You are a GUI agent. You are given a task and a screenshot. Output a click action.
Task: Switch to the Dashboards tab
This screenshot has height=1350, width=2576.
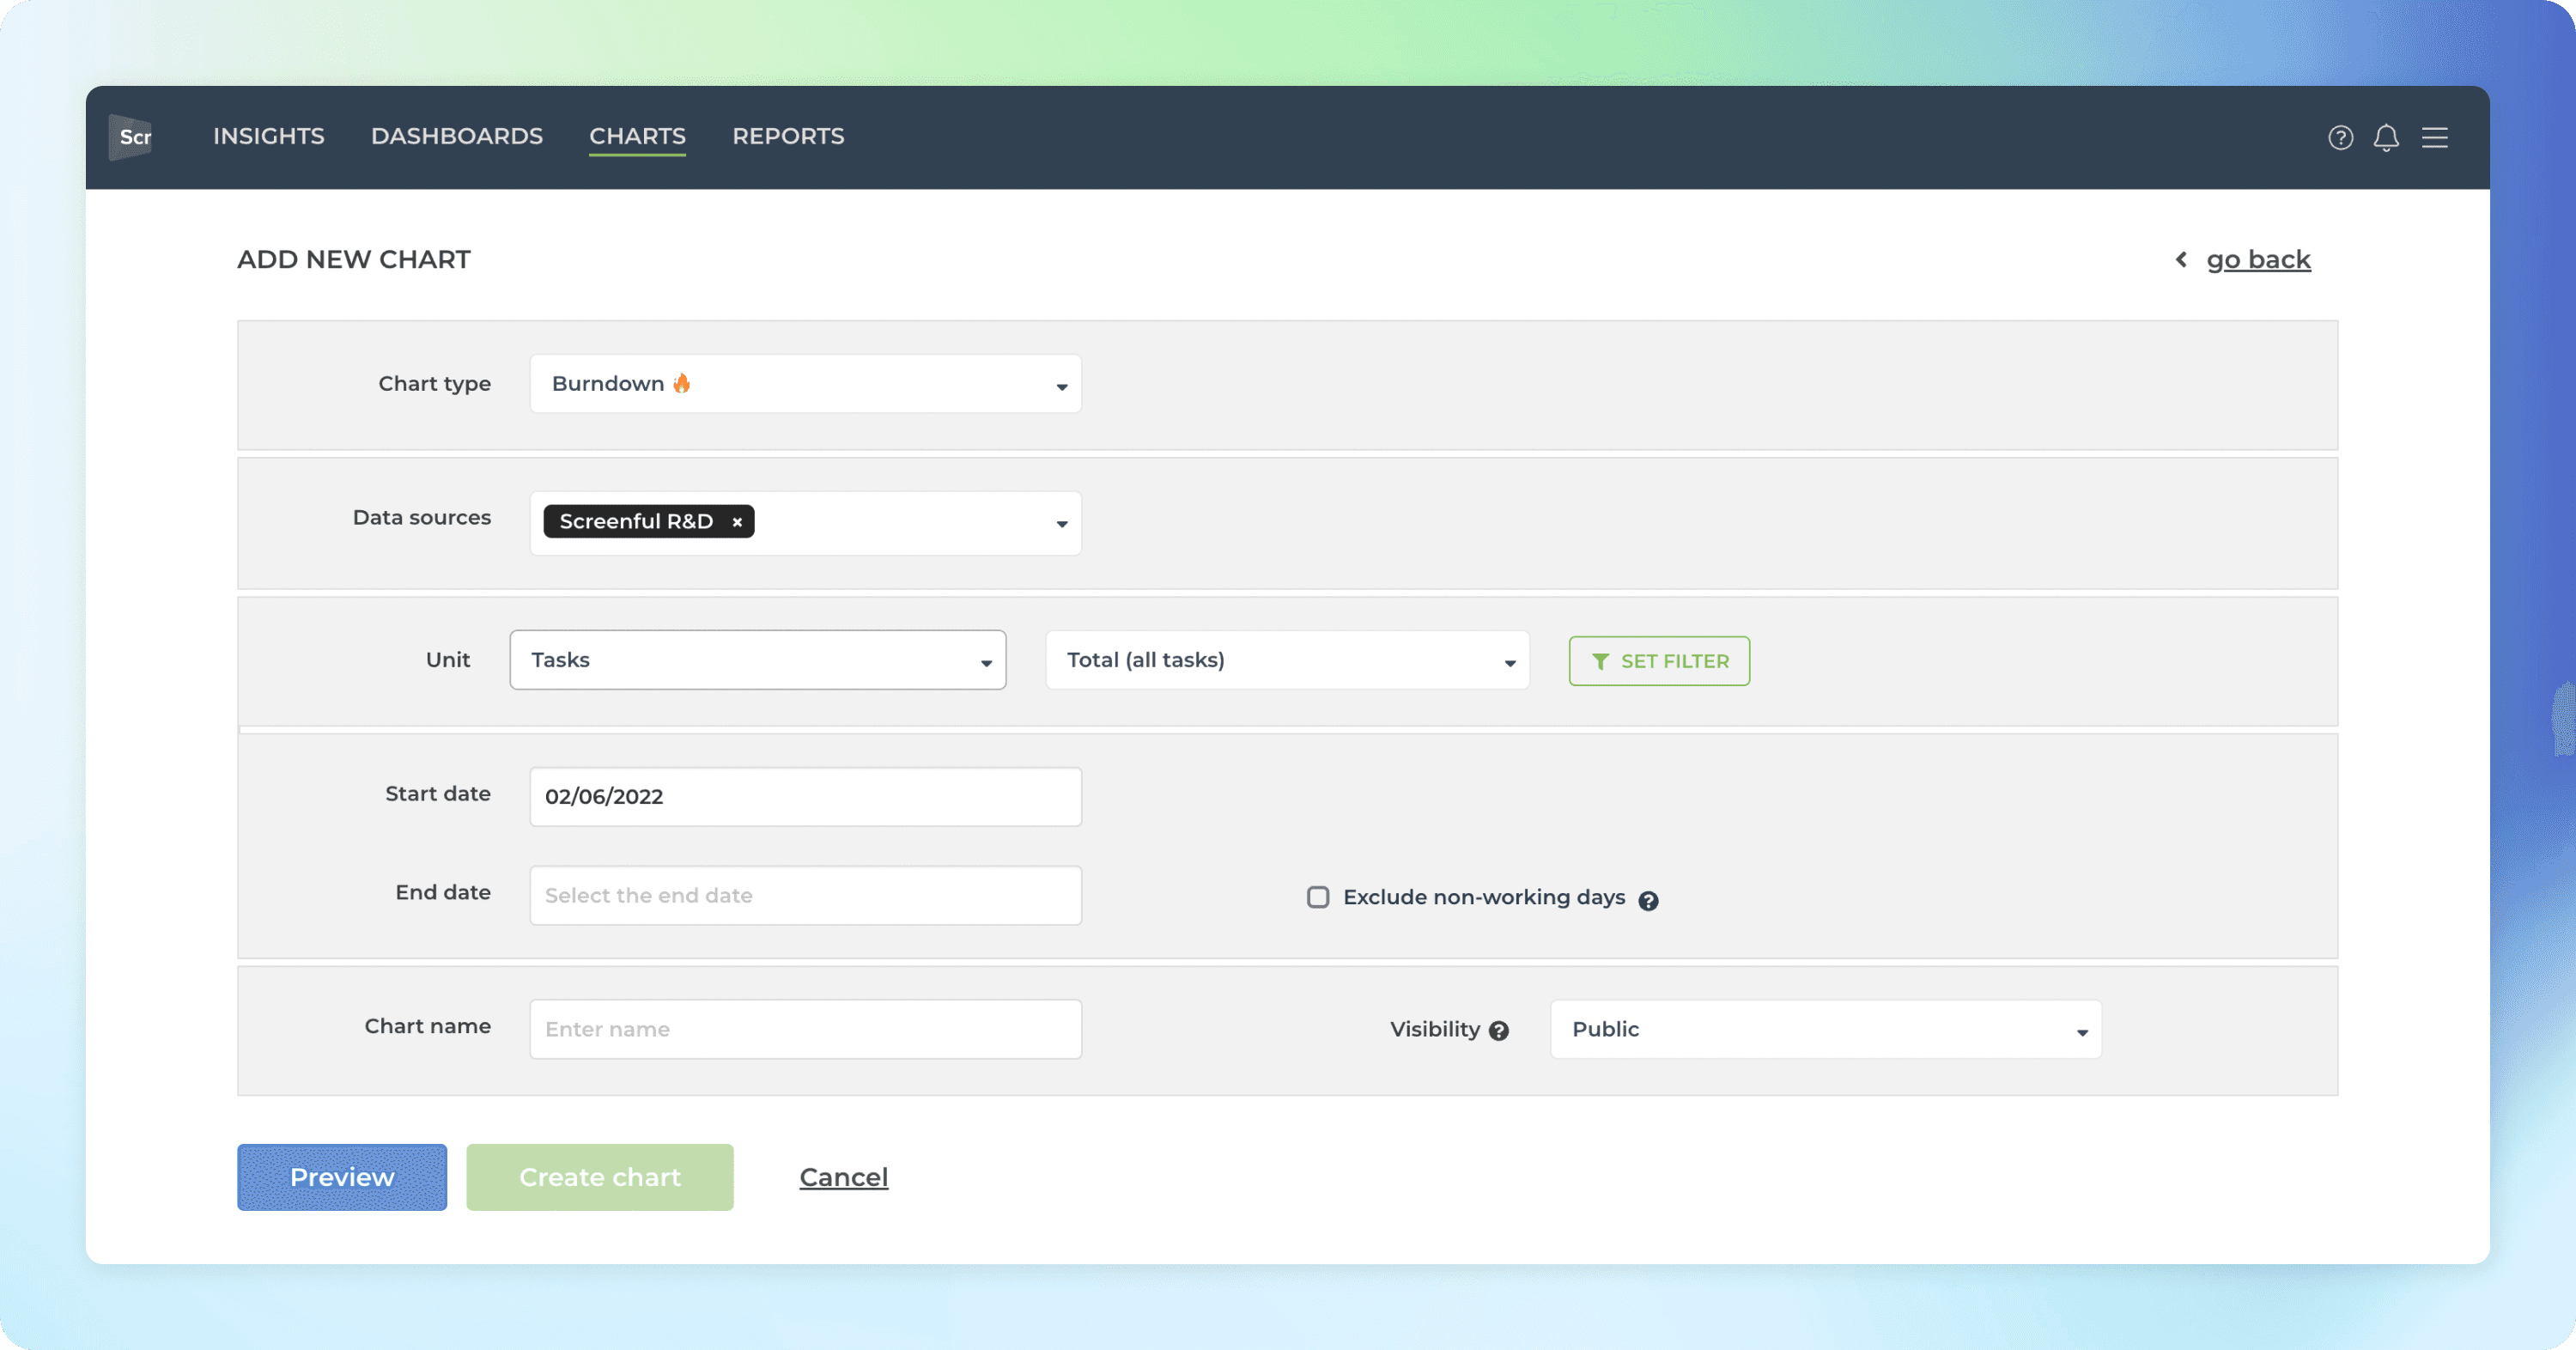[456, 136]
